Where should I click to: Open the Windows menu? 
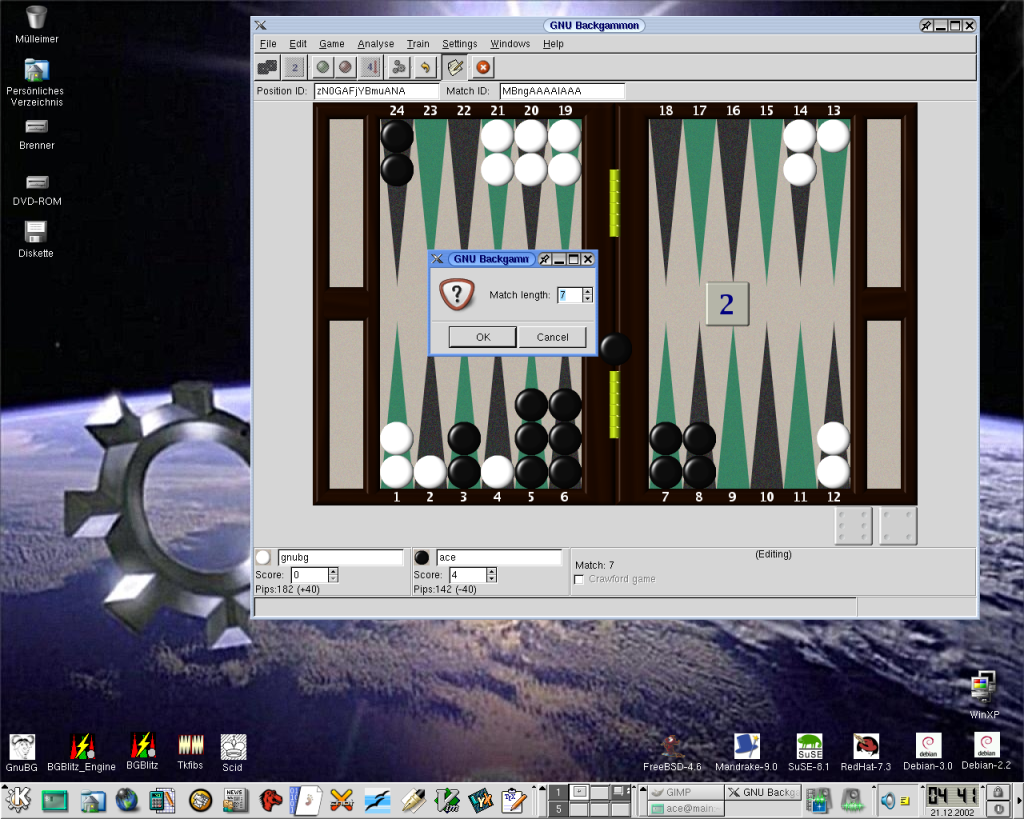[510, 44]
